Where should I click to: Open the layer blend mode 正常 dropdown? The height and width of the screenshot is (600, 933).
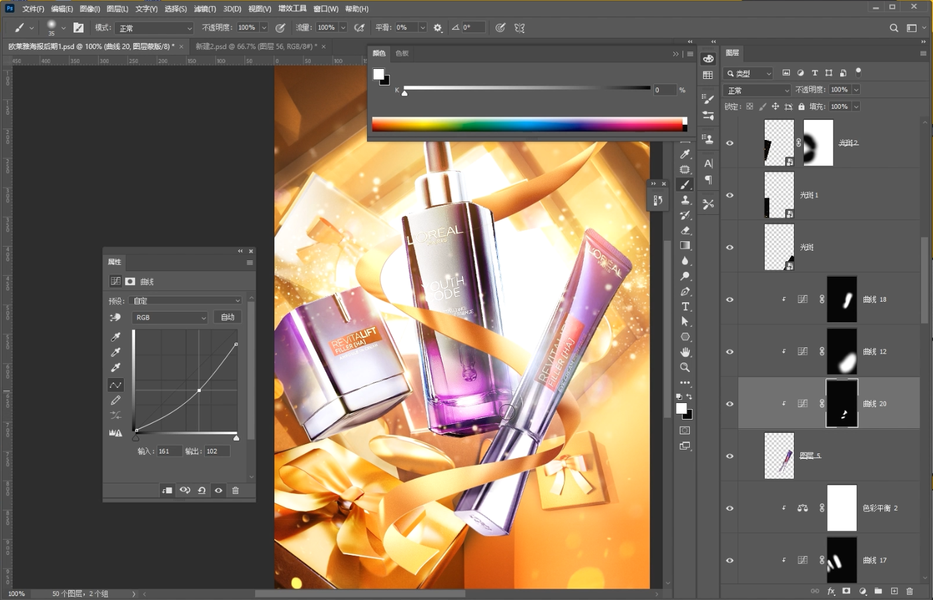(757, 90)
